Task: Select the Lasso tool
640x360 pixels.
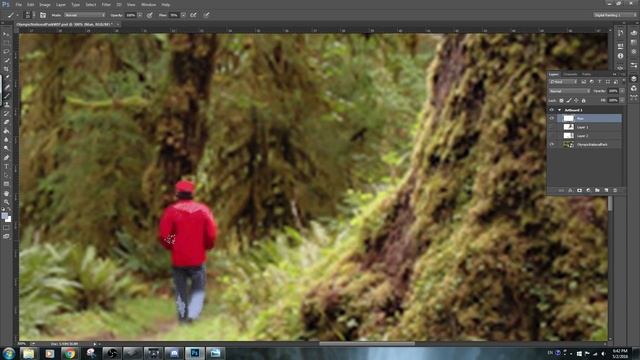Action: 6,51
